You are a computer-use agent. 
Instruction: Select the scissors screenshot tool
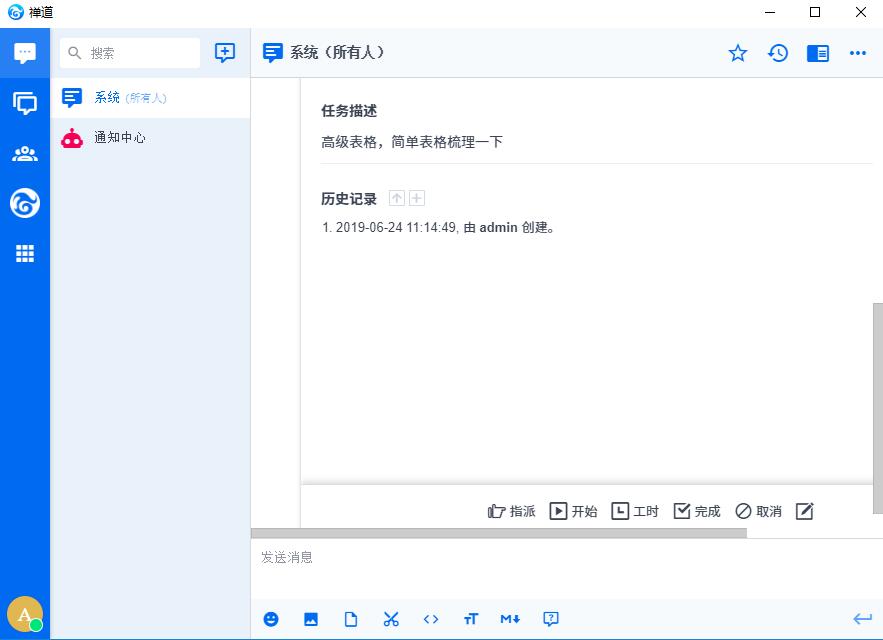[391, 619]
